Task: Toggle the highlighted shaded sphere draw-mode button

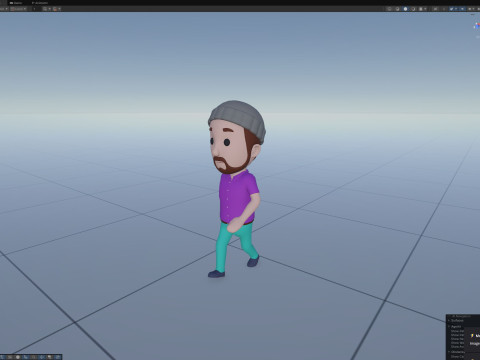Action: [x=405, y=9]
